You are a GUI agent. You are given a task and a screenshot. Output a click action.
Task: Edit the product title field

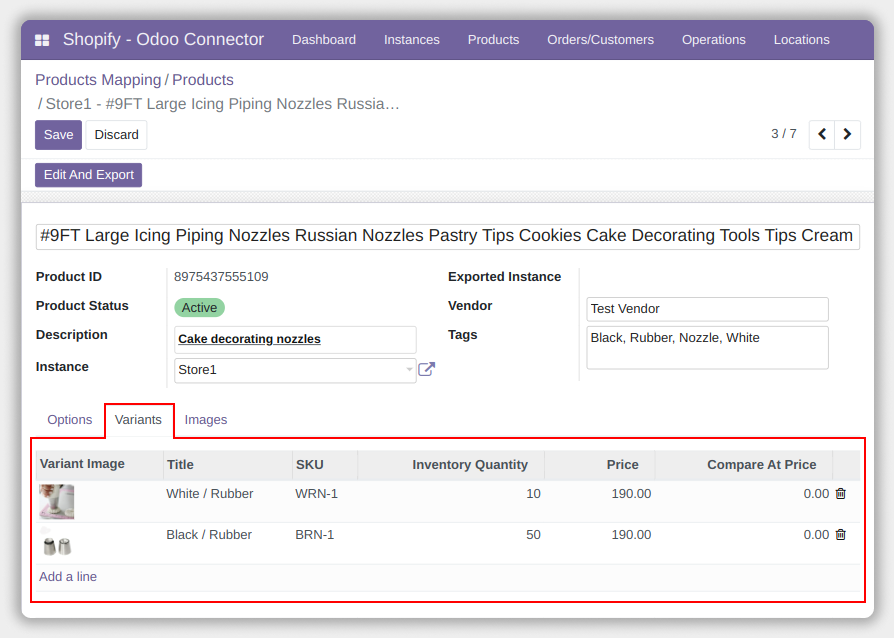click(448, 236)
